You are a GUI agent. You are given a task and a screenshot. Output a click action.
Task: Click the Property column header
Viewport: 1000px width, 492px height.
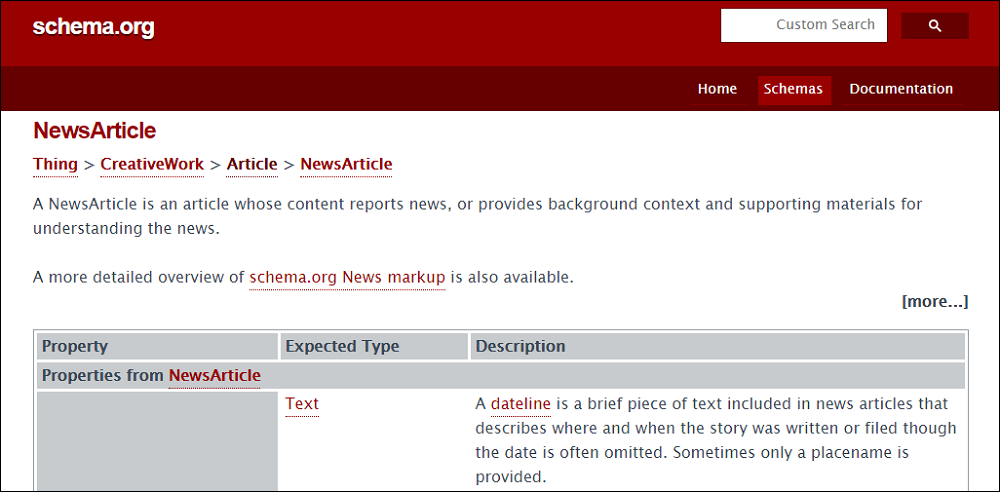(158, 347)
